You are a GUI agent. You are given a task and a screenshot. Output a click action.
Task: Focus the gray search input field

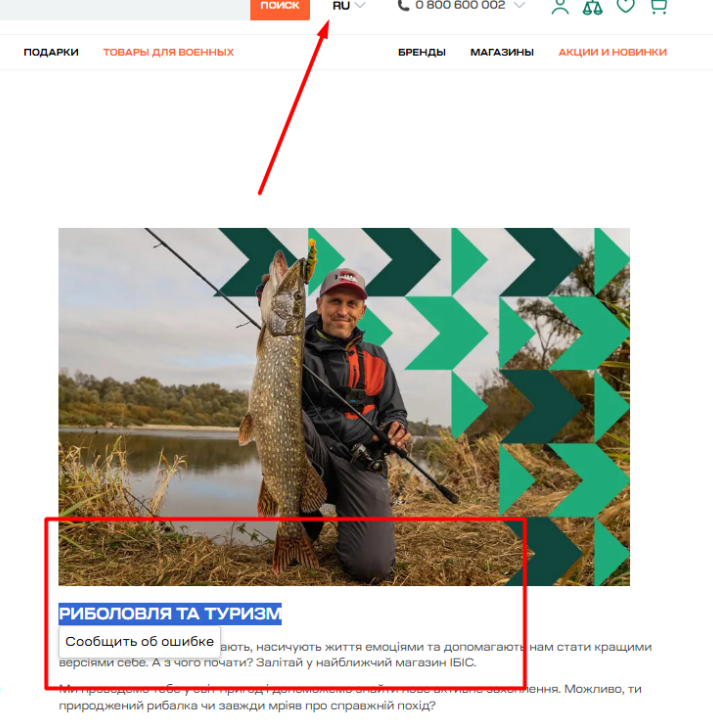pos(125,9)
